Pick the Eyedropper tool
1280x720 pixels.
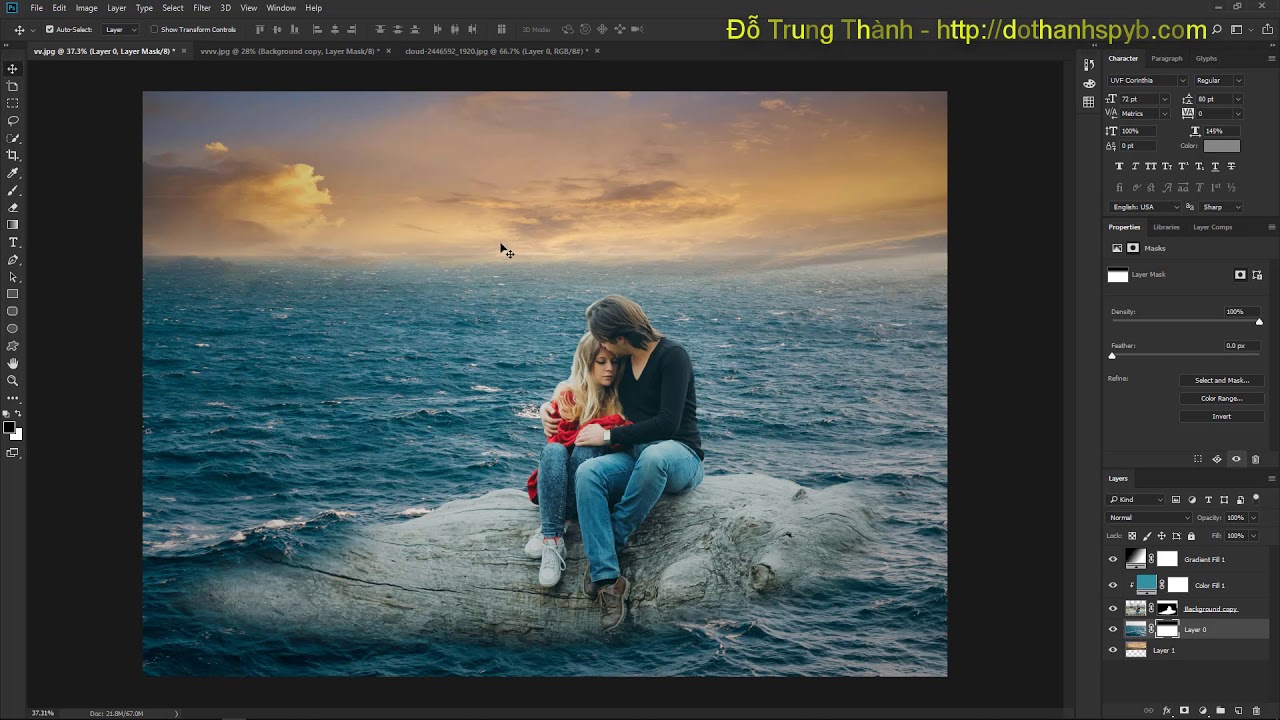click(13, 173)
